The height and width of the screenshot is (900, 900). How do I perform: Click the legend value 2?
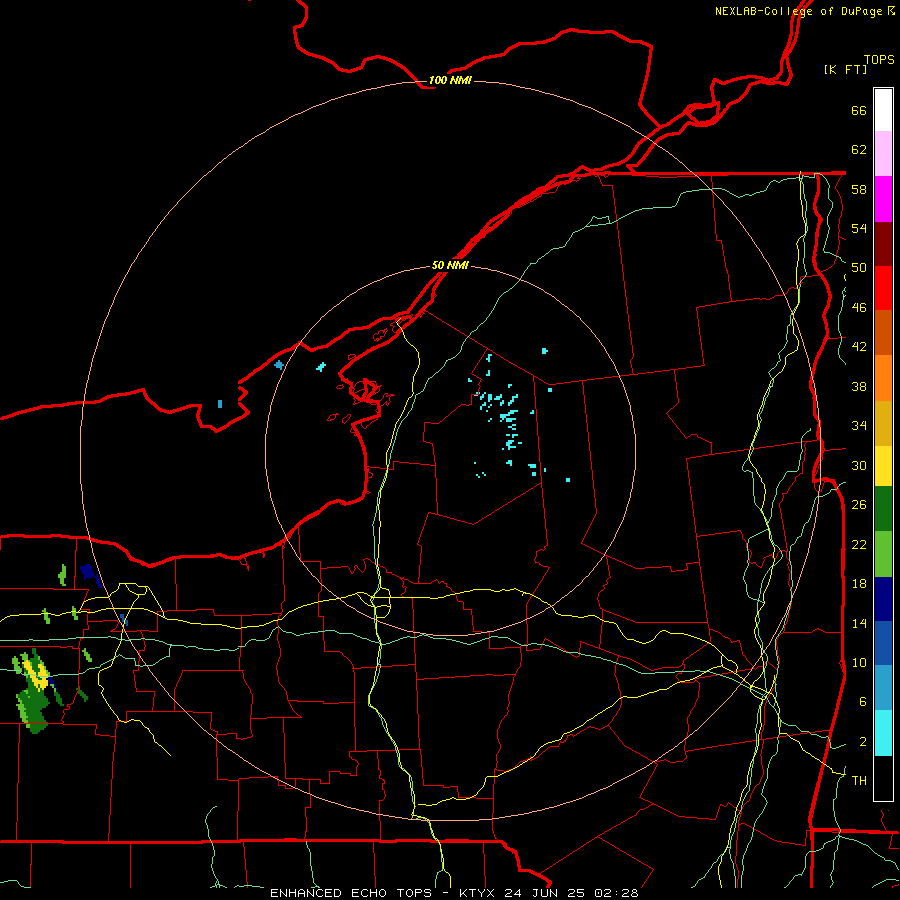point(862,741)
